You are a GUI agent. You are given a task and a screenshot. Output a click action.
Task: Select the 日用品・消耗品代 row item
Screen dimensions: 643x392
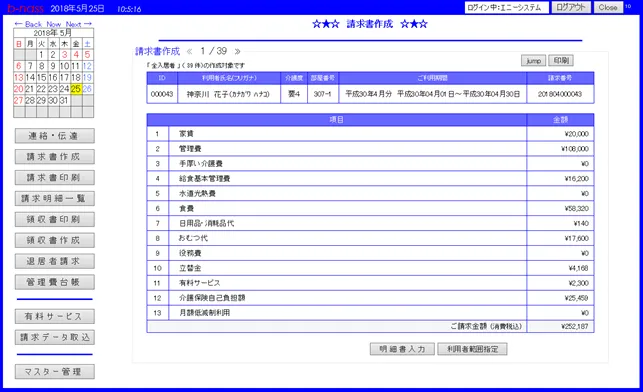pos(348,223)
